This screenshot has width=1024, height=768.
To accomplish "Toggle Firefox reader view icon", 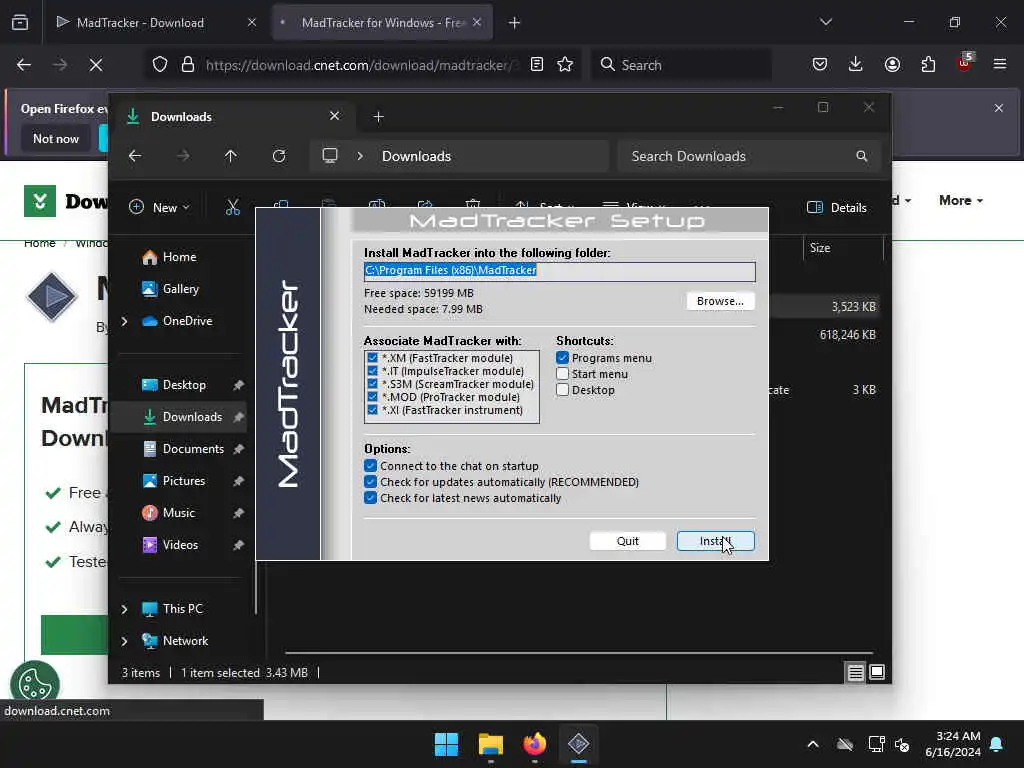I will coord(537,64).
